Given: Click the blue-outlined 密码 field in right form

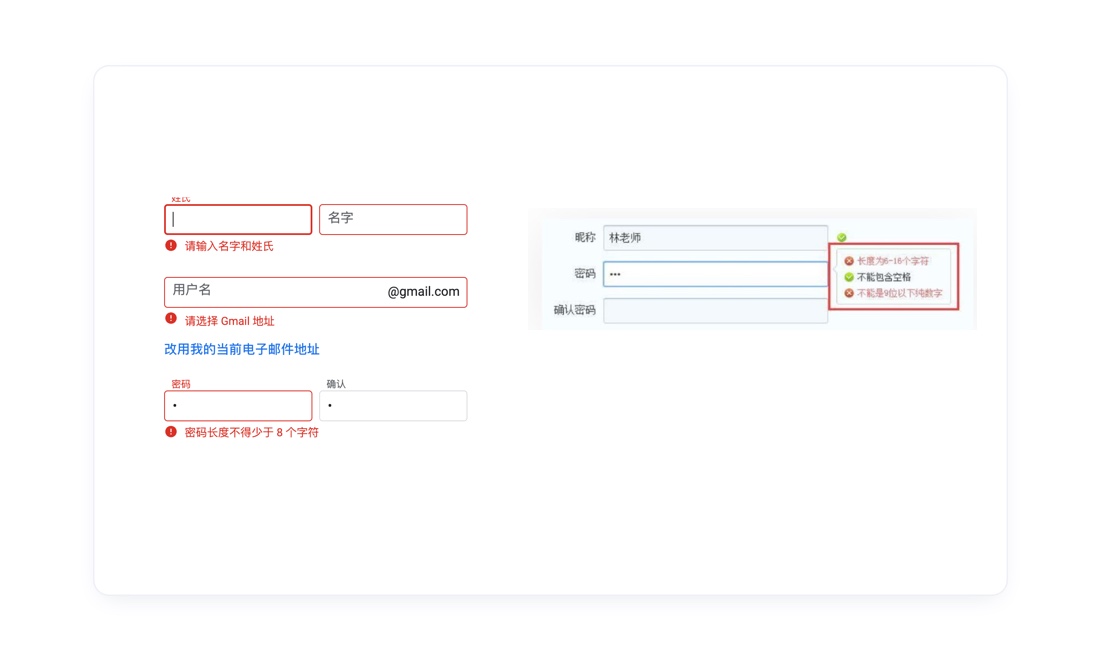Looking at the screenshot, I should (715, 274).
